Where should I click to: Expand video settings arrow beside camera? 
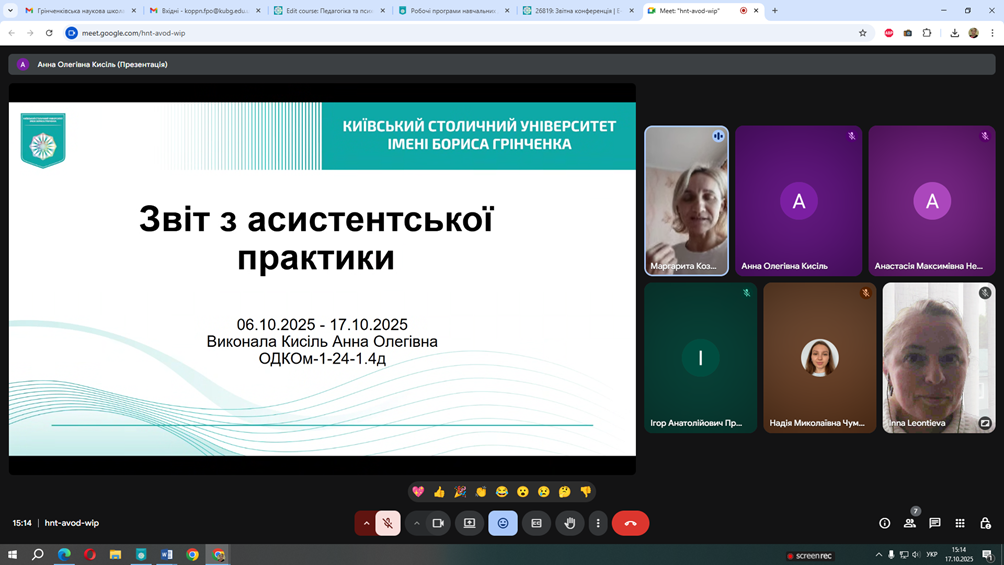[417, 523]
